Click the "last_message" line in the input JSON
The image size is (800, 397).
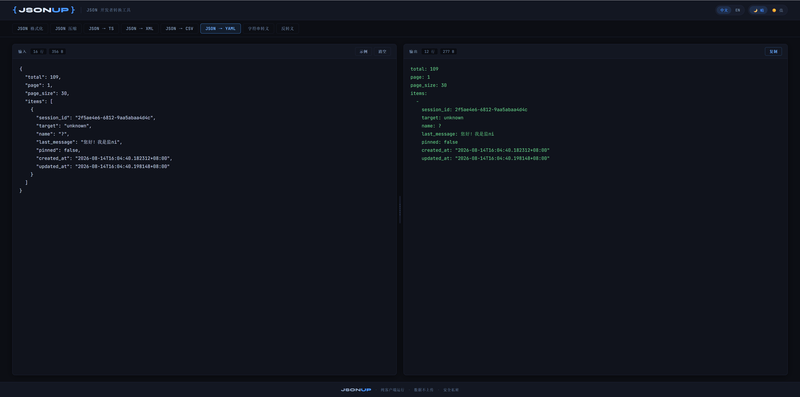click(79, 142)
